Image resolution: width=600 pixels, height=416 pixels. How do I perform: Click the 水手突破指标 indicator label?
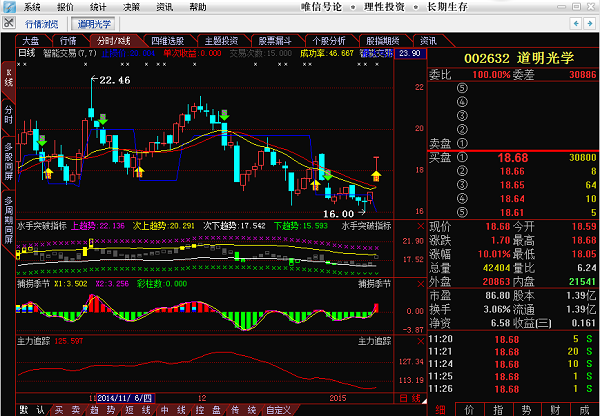(x=42, y=226)
